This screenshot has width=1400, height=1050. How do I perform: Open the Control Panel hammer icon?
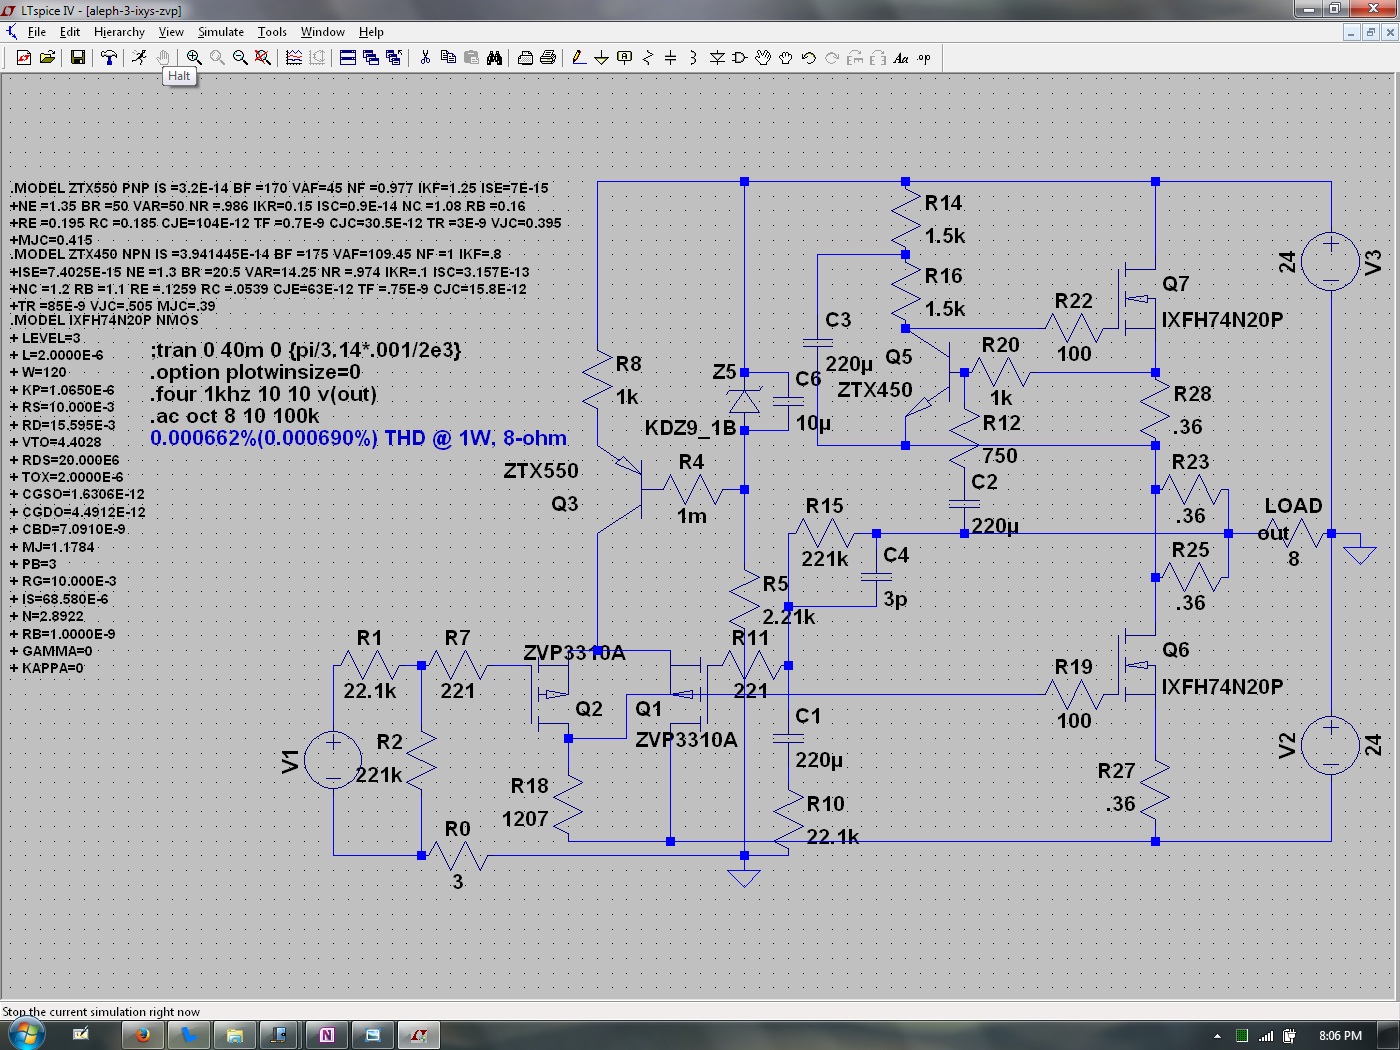(x=108, y=58)
